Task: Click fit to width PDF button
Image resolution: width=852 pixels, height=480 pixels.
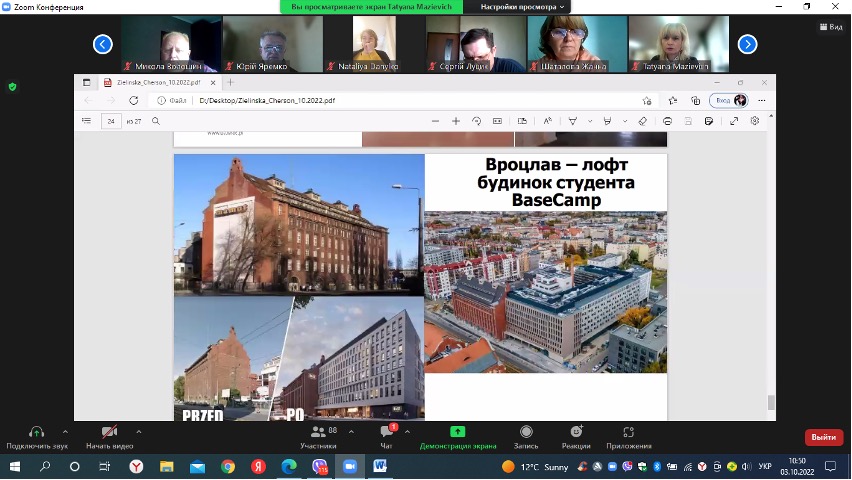Action: coord(497,121)
